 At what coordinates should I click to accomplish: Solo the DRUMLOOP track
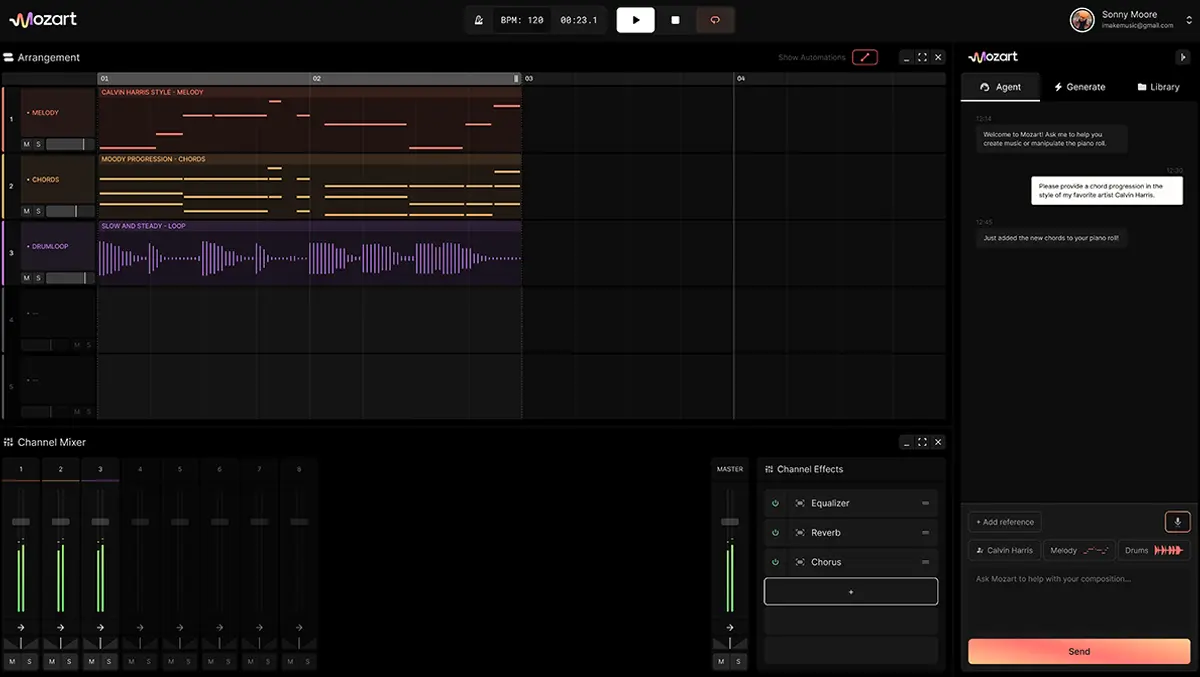pyautogui.click(x=38, y=278)
